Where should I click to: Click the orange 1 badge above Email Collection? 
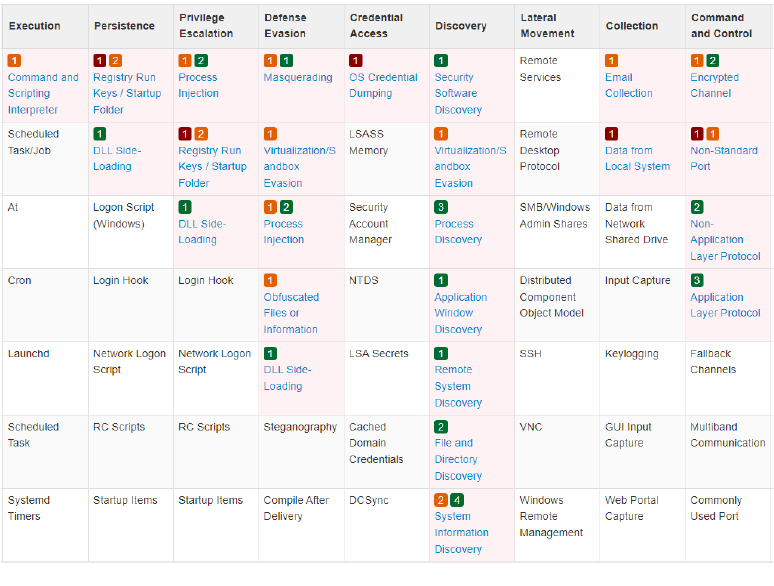612,61
